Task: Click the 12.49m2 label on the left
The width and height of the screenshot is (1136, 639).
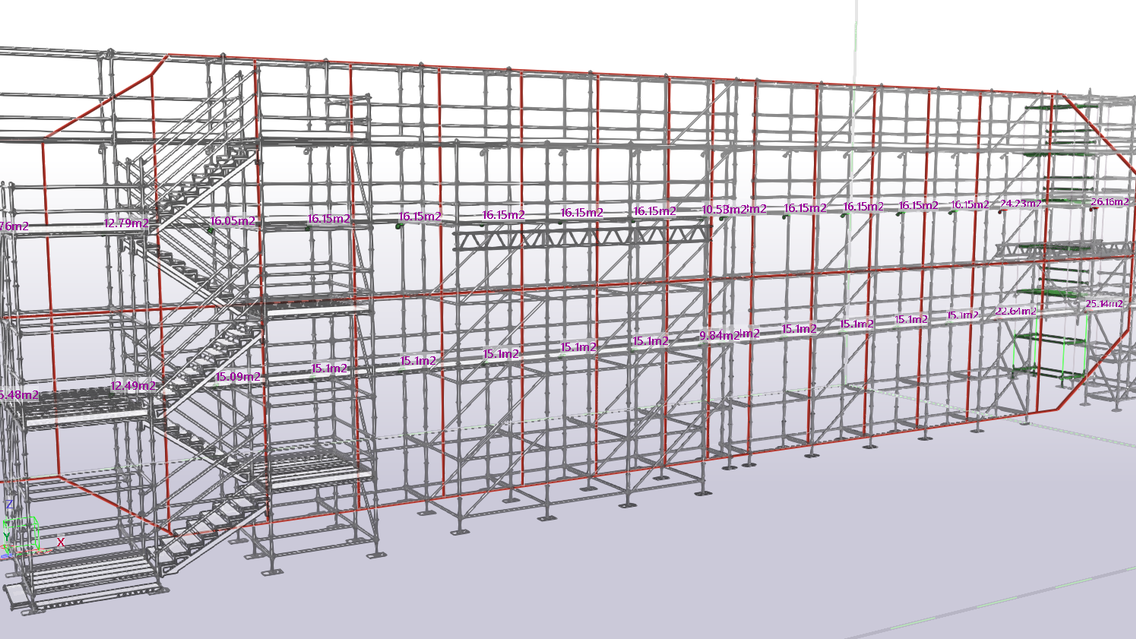Action: [133, 384]
